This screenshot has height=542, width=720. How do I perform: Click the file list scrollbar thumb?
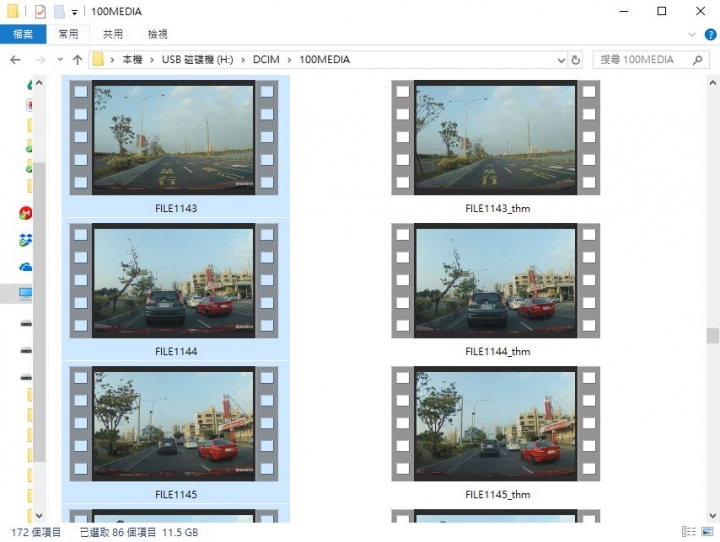pos(712,335)
